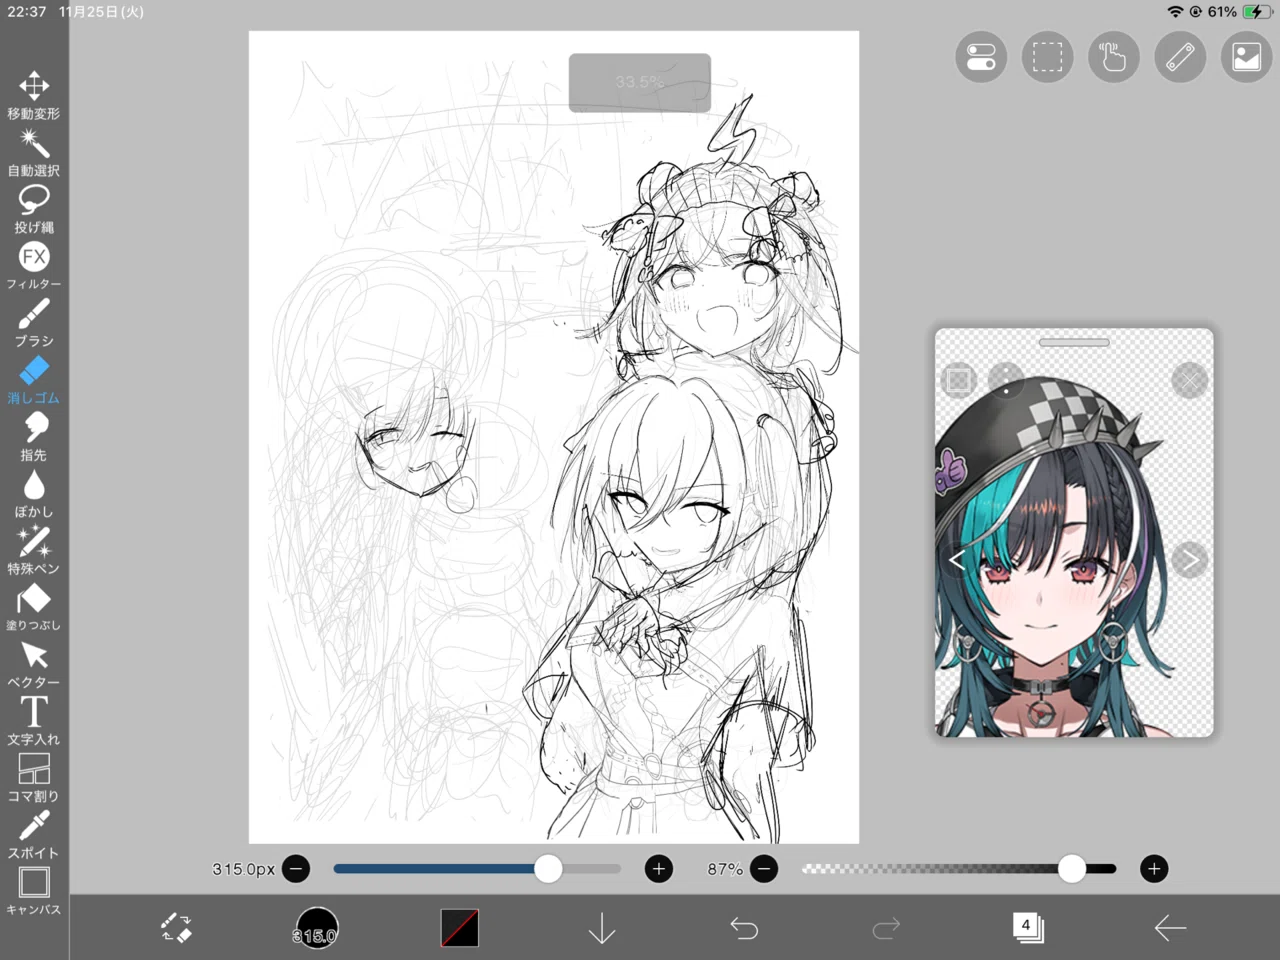Select the ブラシ brush tool
The width and height of the screenshot is (1280, 960).
coord(34,323)
